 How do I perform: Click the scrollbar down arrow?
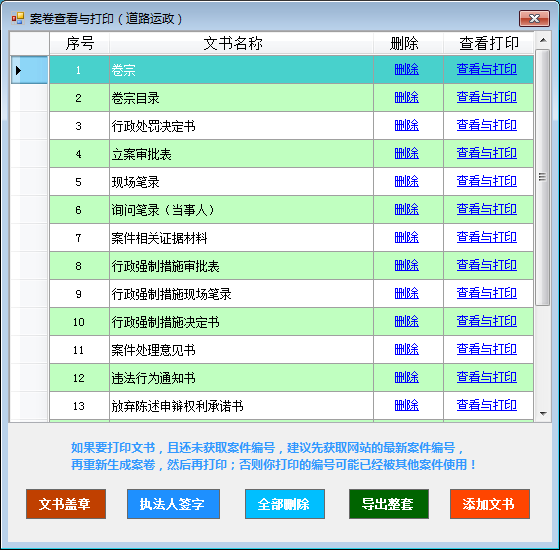pos(543,414)
